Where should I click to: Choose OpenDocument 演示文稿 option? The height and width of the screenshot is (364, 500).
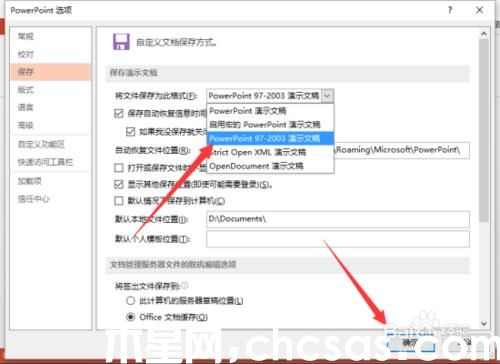coord(270,166)
